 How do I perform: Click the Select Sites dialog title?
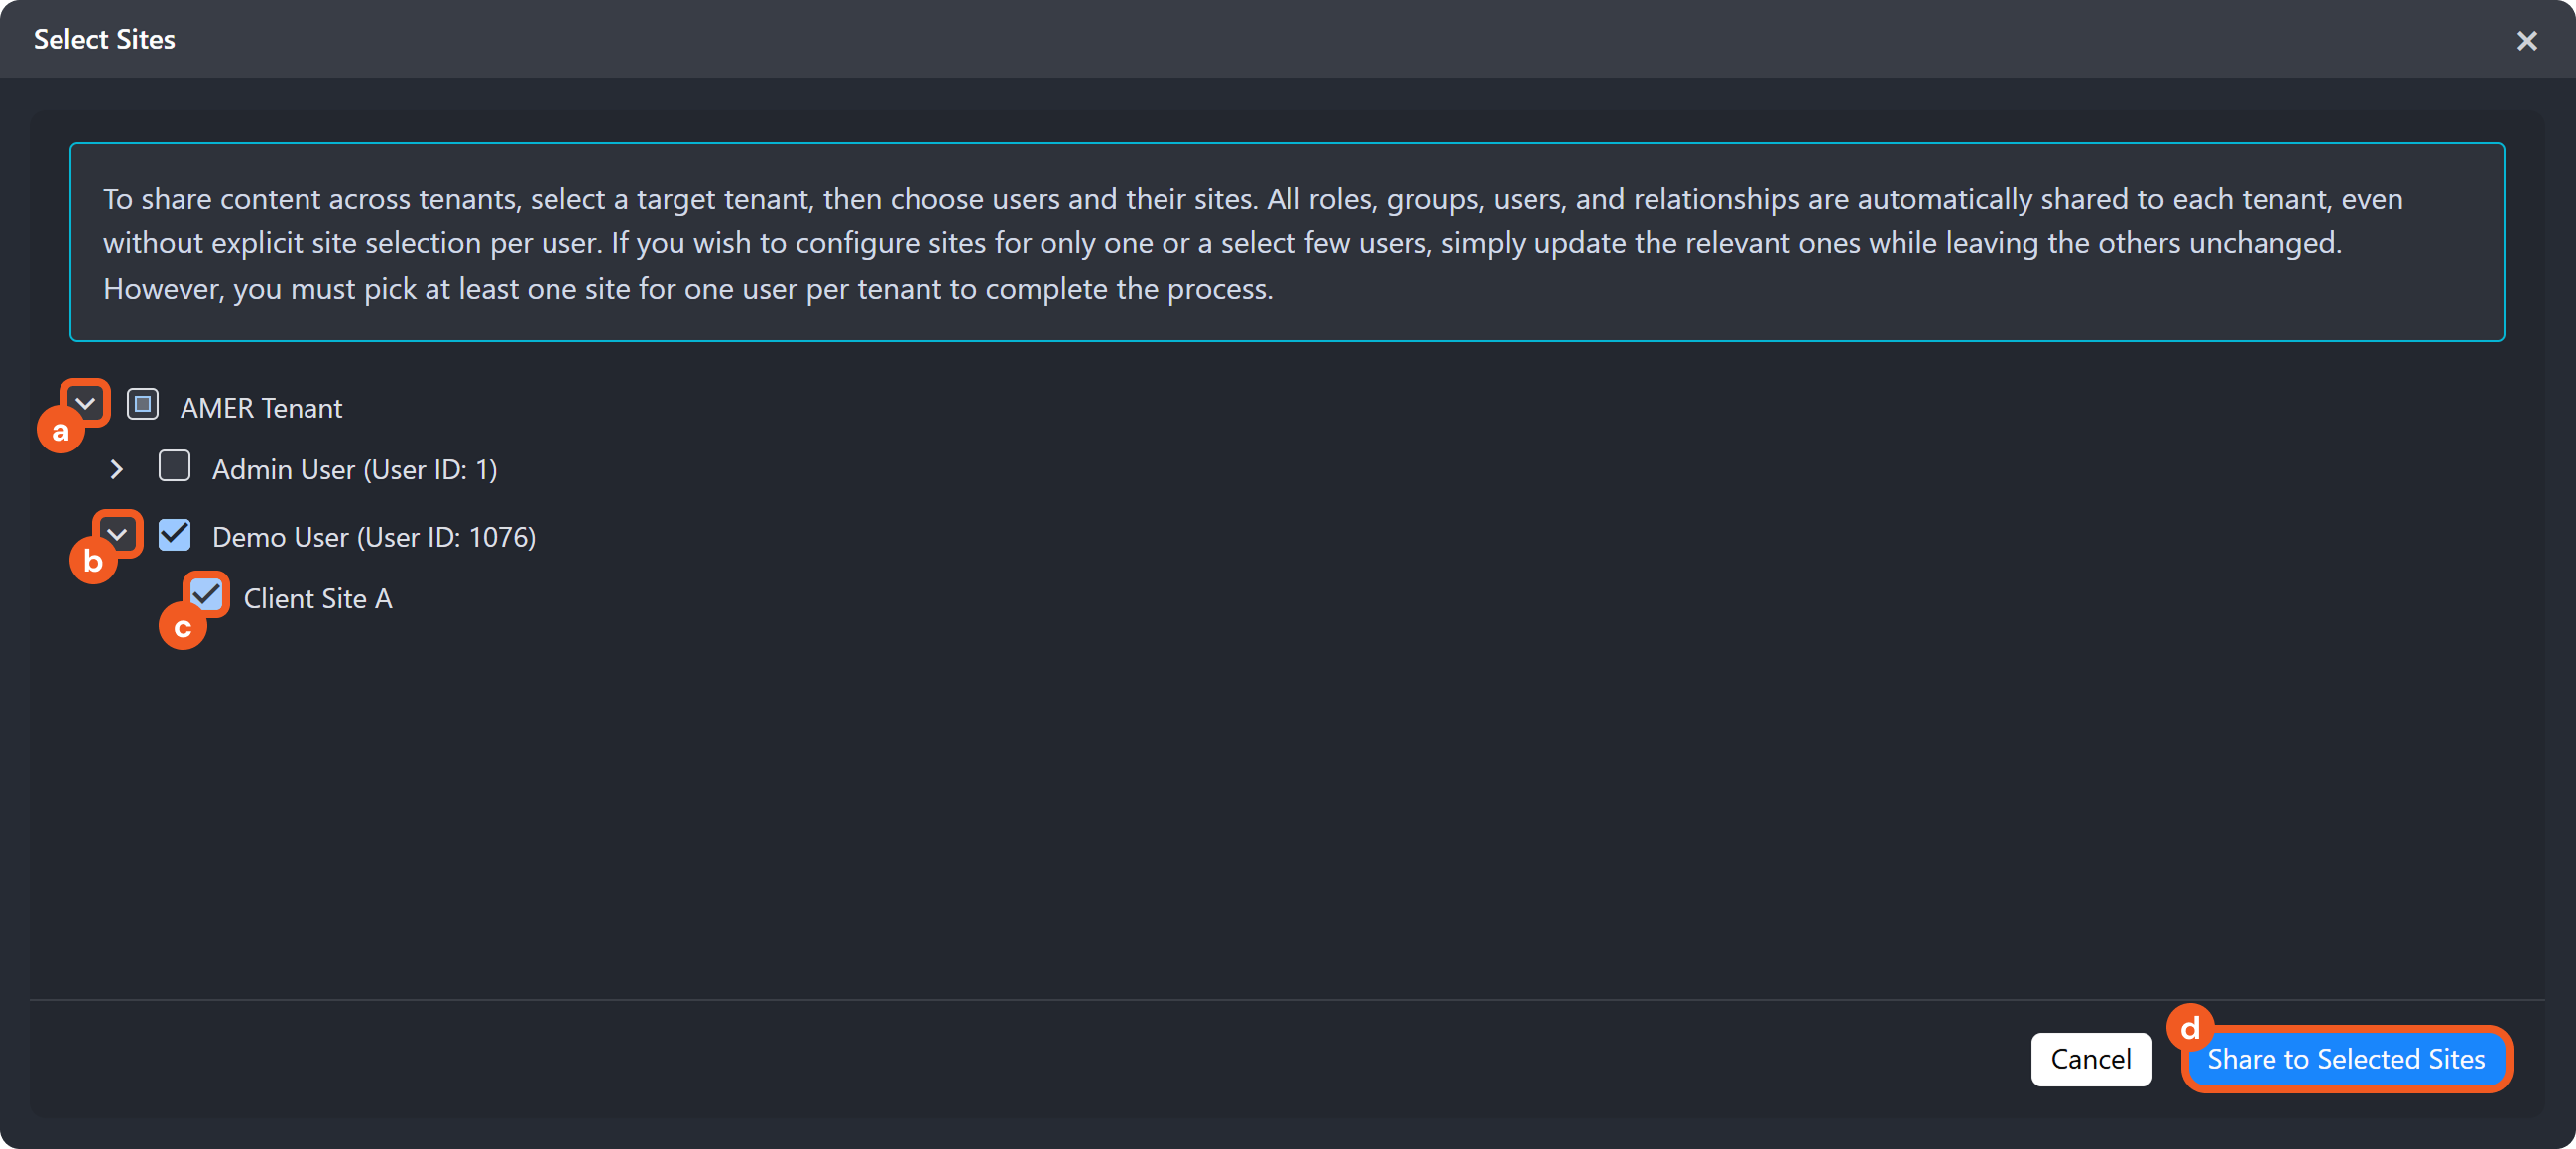(104, 40)
